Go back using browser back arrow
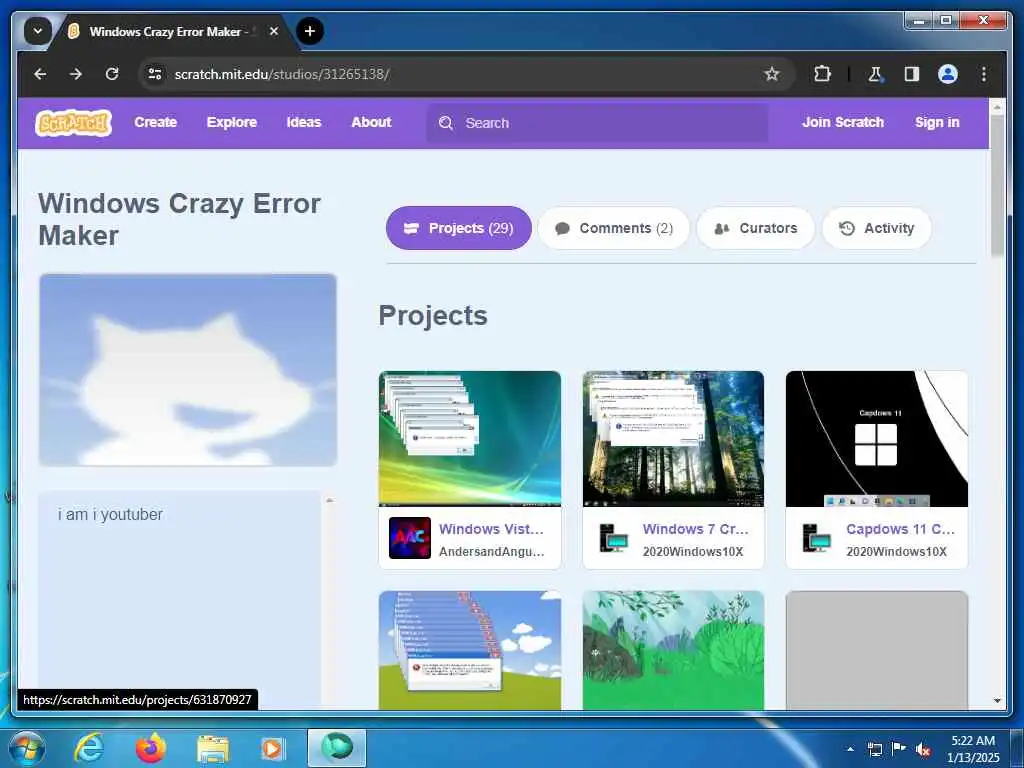Viewport: 1024px width, 768px height. (x=40, y=74)
